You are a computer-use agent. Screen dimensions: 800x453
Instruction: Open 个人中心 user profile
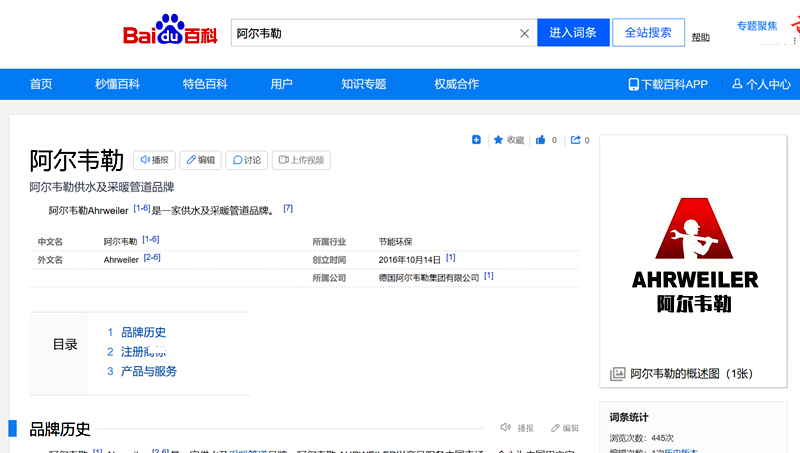(x=761, y=84)
